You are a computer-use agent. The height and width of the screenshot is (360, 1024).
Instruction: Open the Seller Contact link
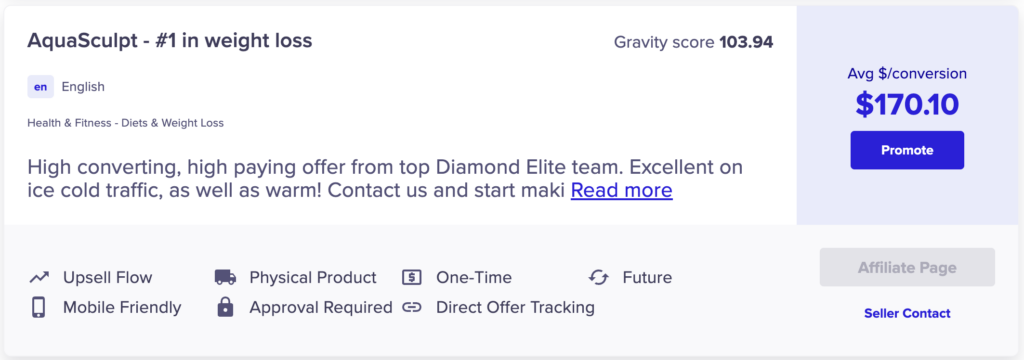907,314
